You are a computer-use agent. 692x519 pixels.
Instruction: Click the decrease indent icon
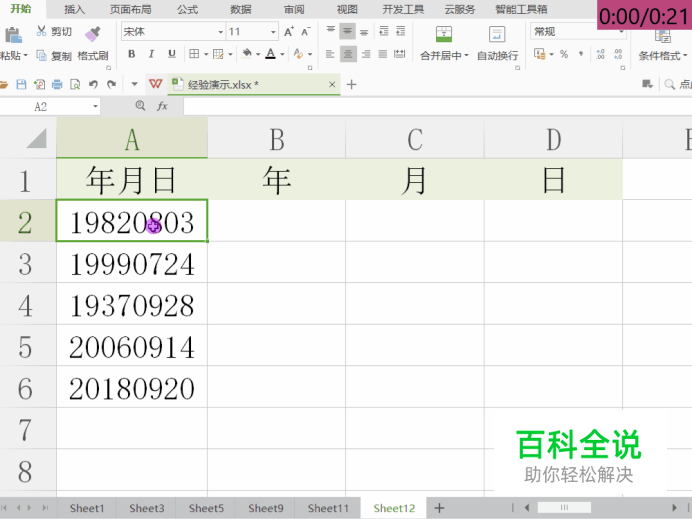(x=384, y=31)
